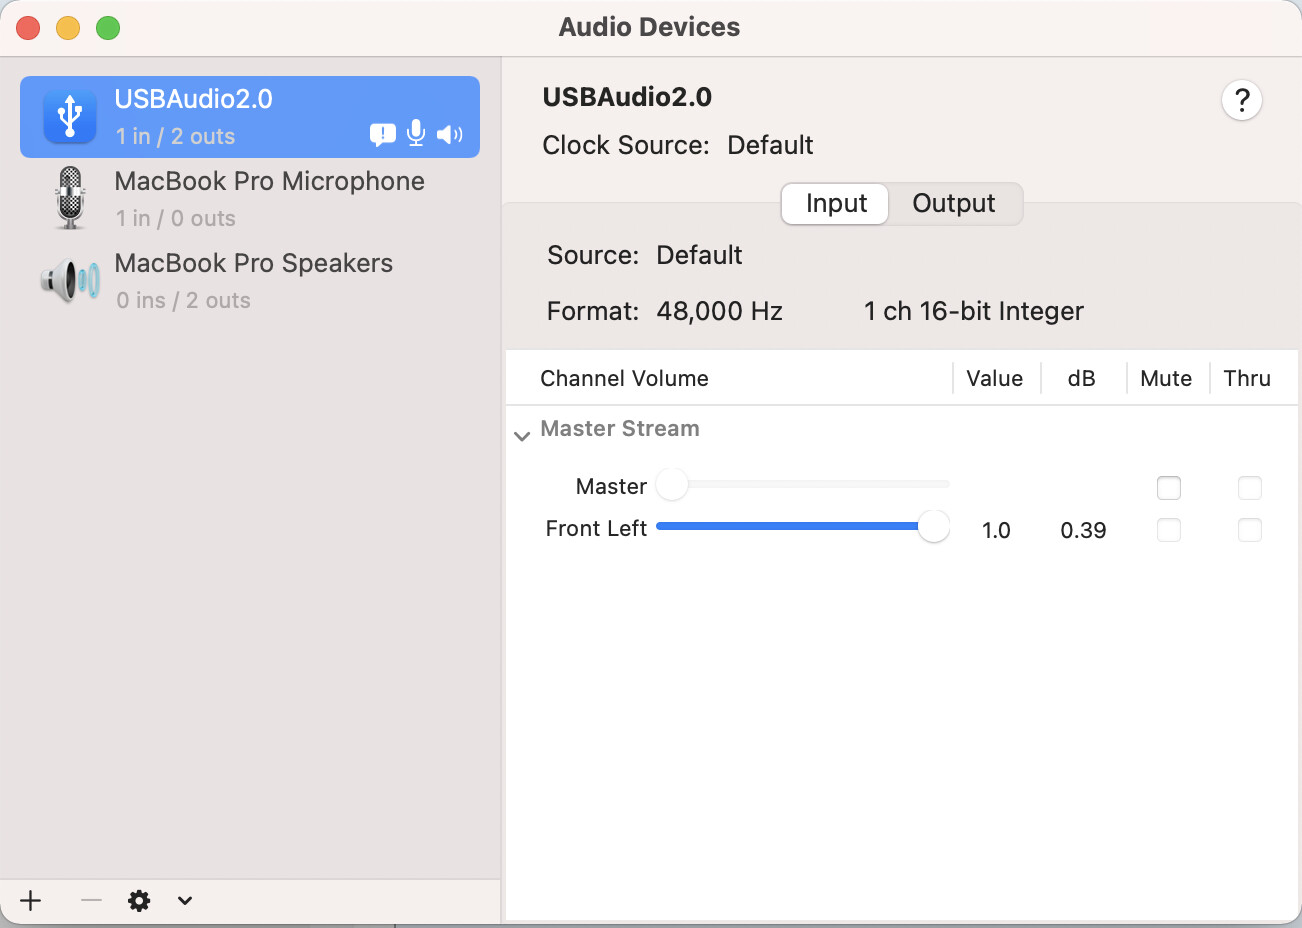Click the USB device icon for USBAudio2.0
The height and width of the screenshot is (928, 1302).
tap(70, 115)
